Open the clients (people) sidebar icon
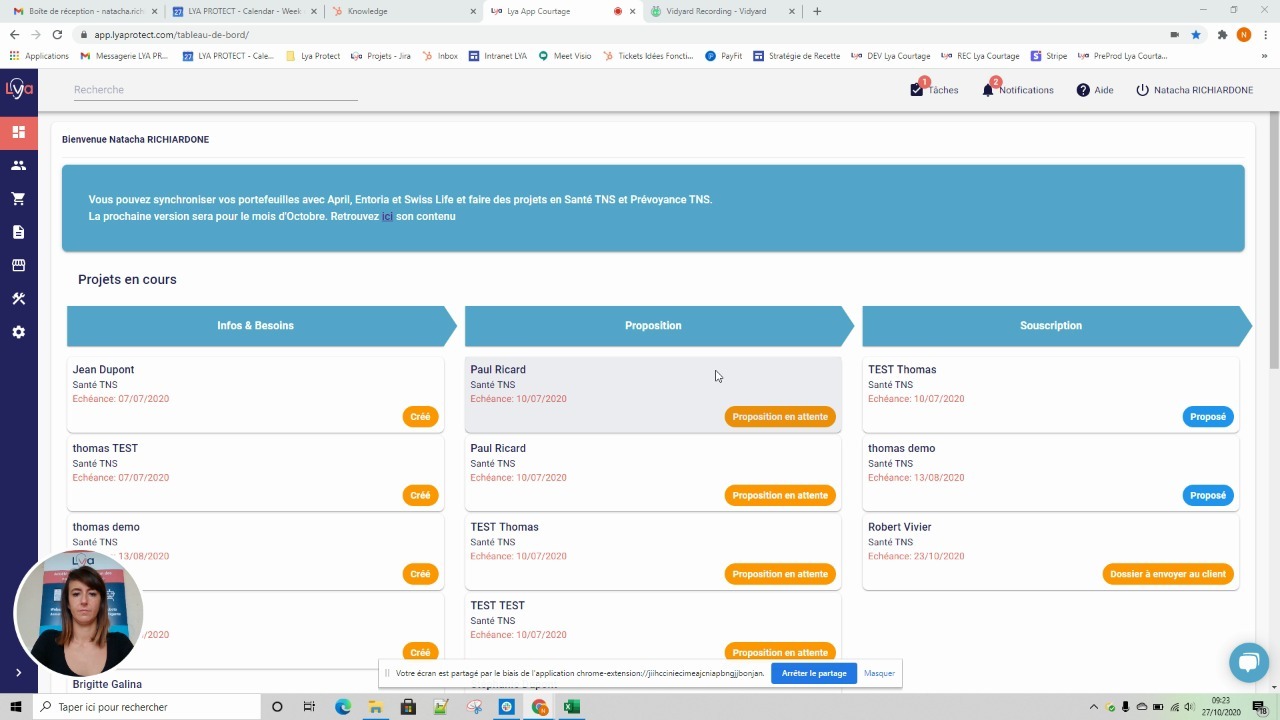The height and width of the screenshot is (720, 1280). pyautogui.click(x=18, y=165)
